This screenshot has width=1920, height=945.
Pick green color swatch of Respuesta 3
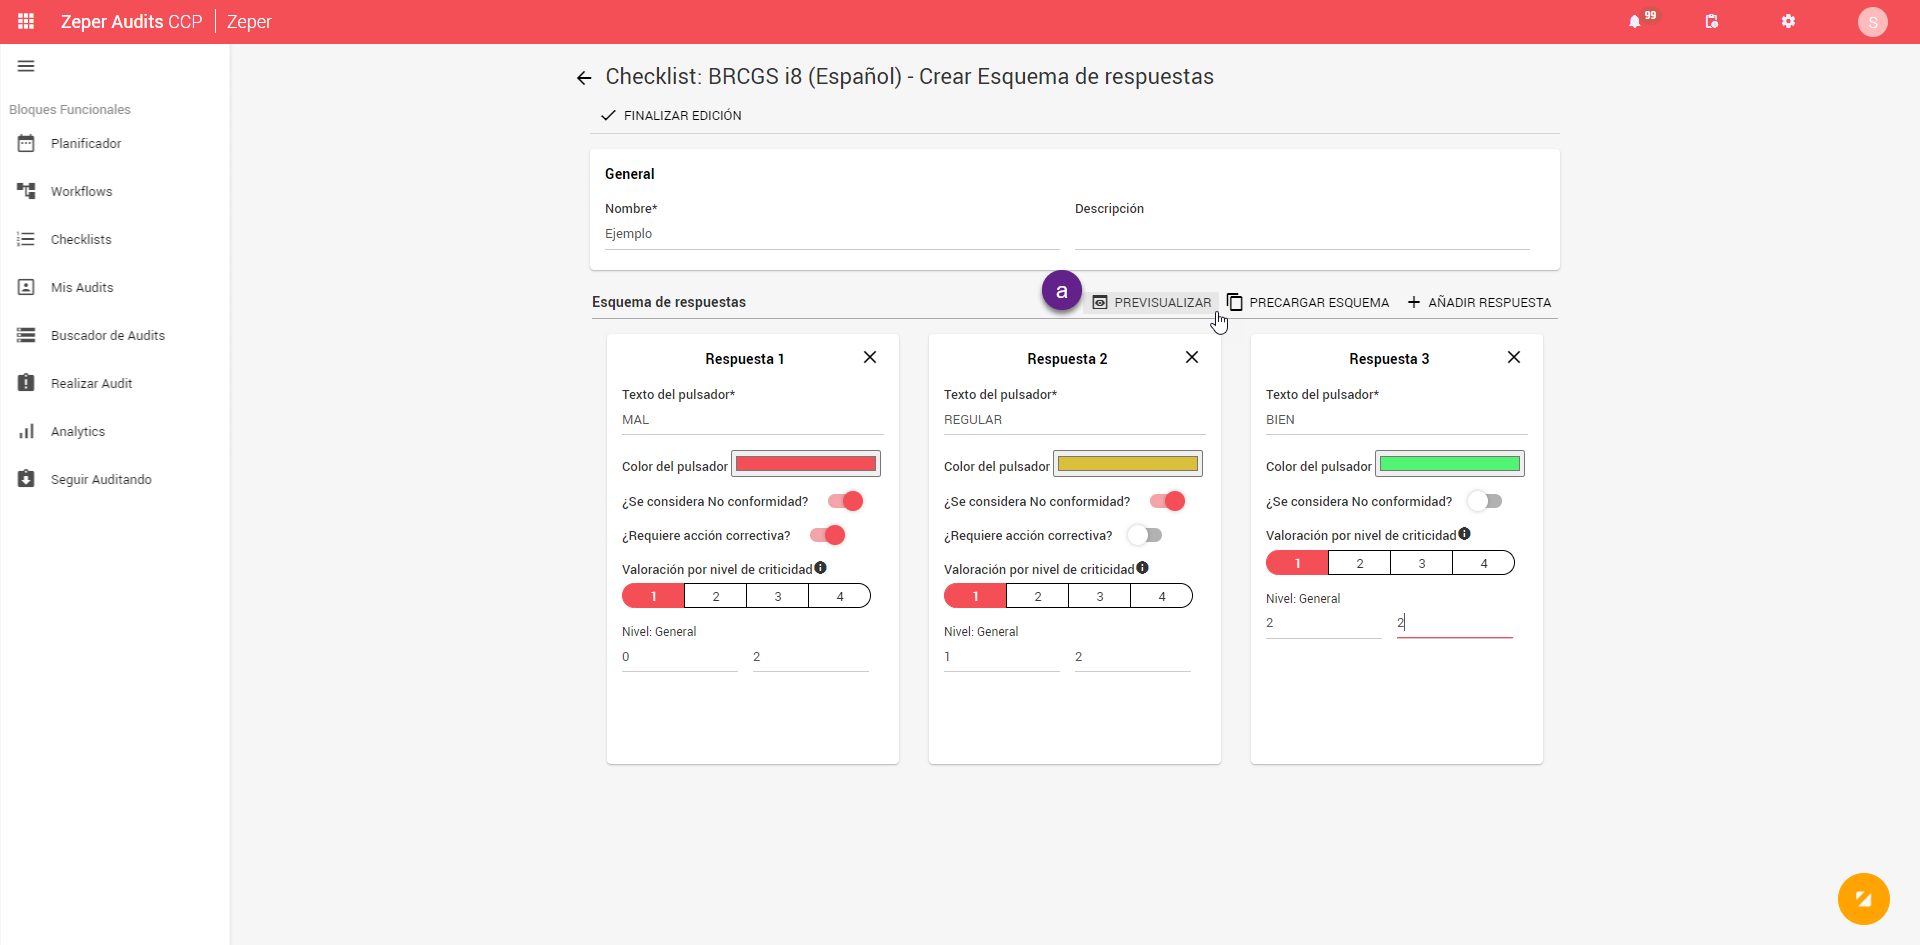click(1450, 464)
